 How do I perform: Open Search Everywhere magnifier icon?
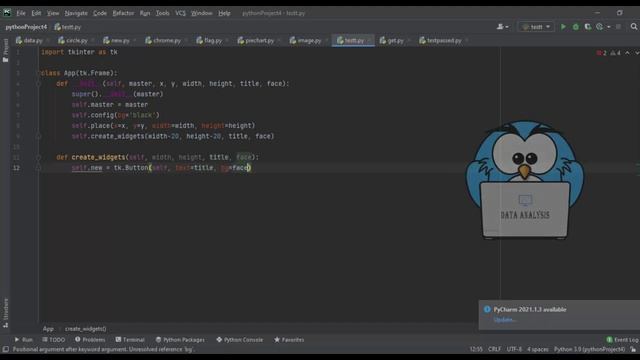coord(633,27)
